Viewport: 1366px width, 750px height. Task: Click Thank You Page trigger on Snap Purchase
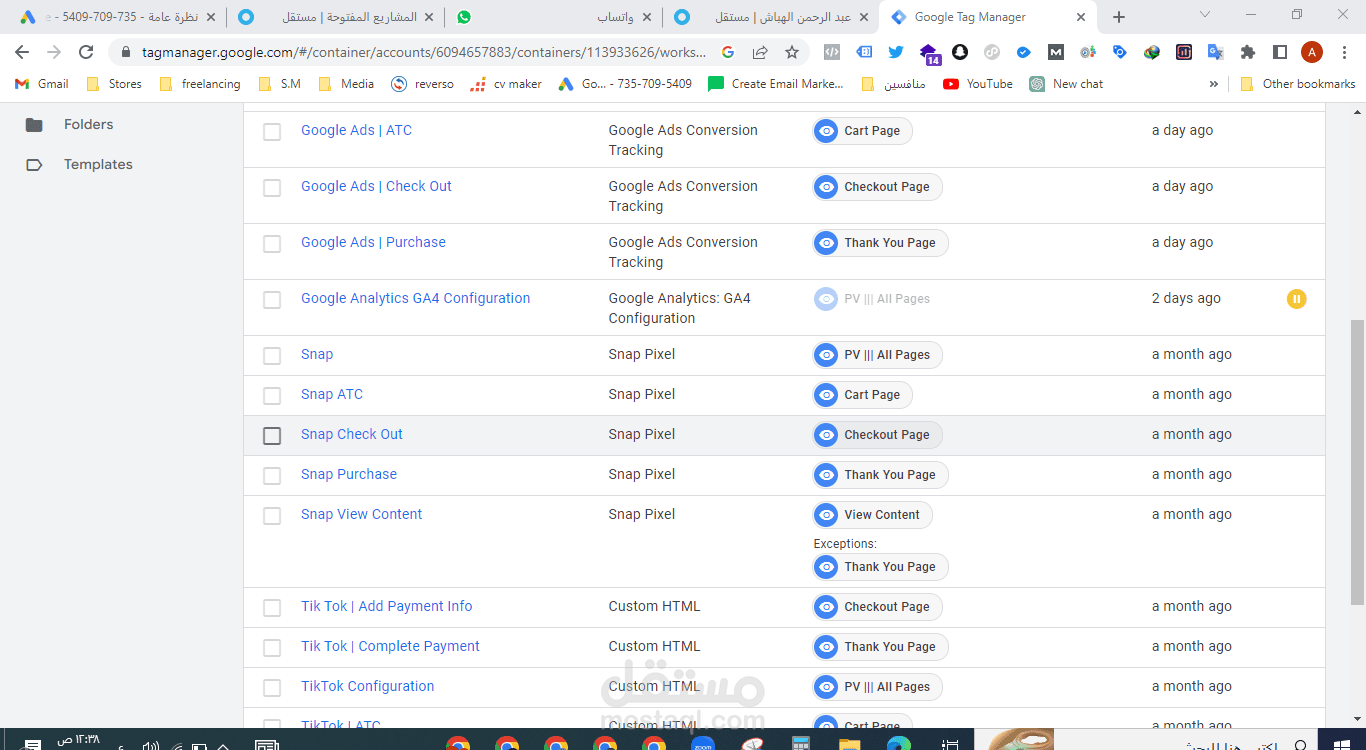click(x=880, y=475)
